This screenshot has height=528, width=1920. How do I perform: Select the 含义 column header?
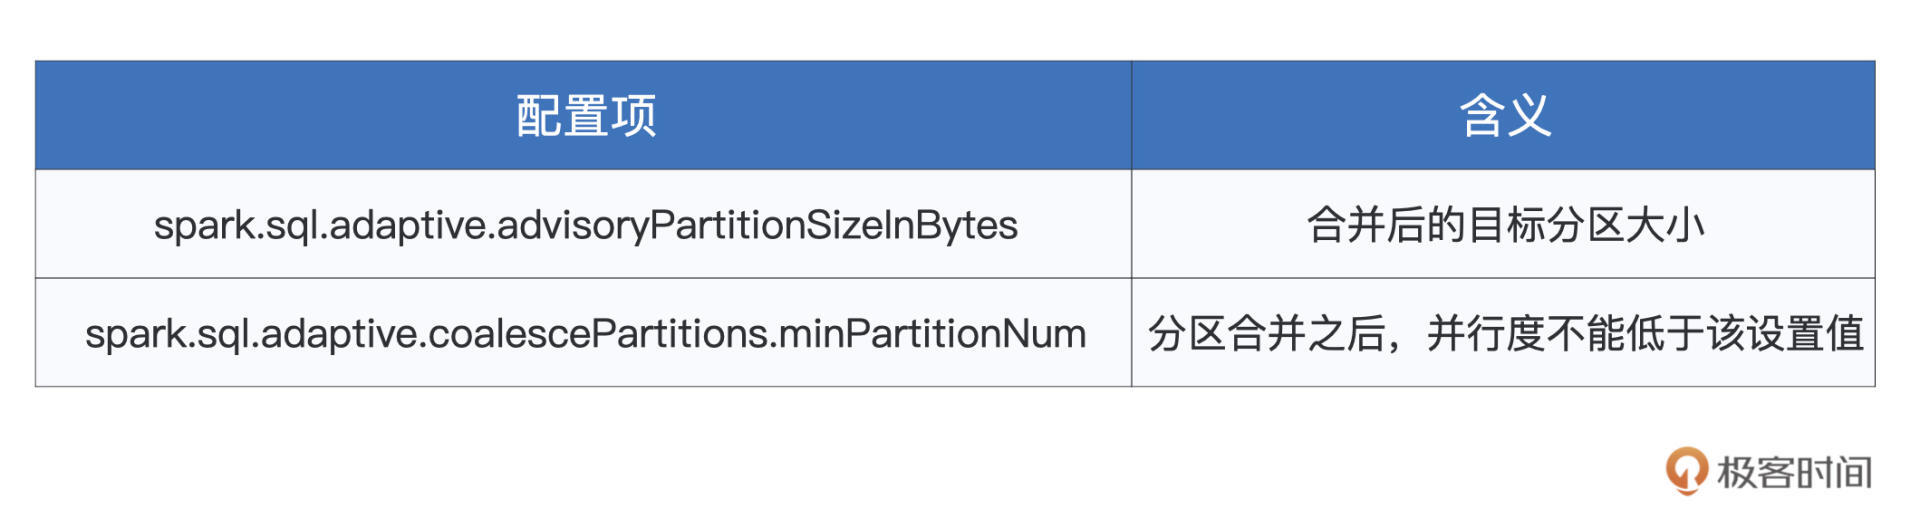[x=1504, y=116]
